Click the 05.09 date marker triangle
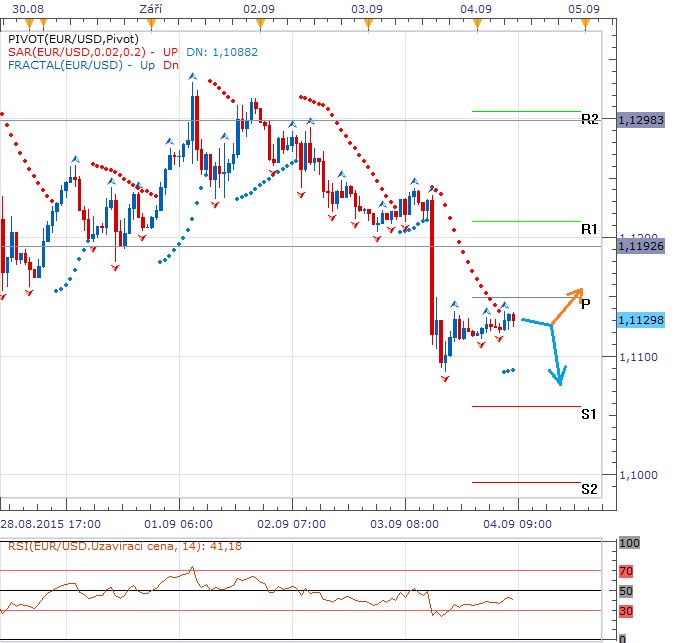Screen dimensions: 674x643 point(583,22)
